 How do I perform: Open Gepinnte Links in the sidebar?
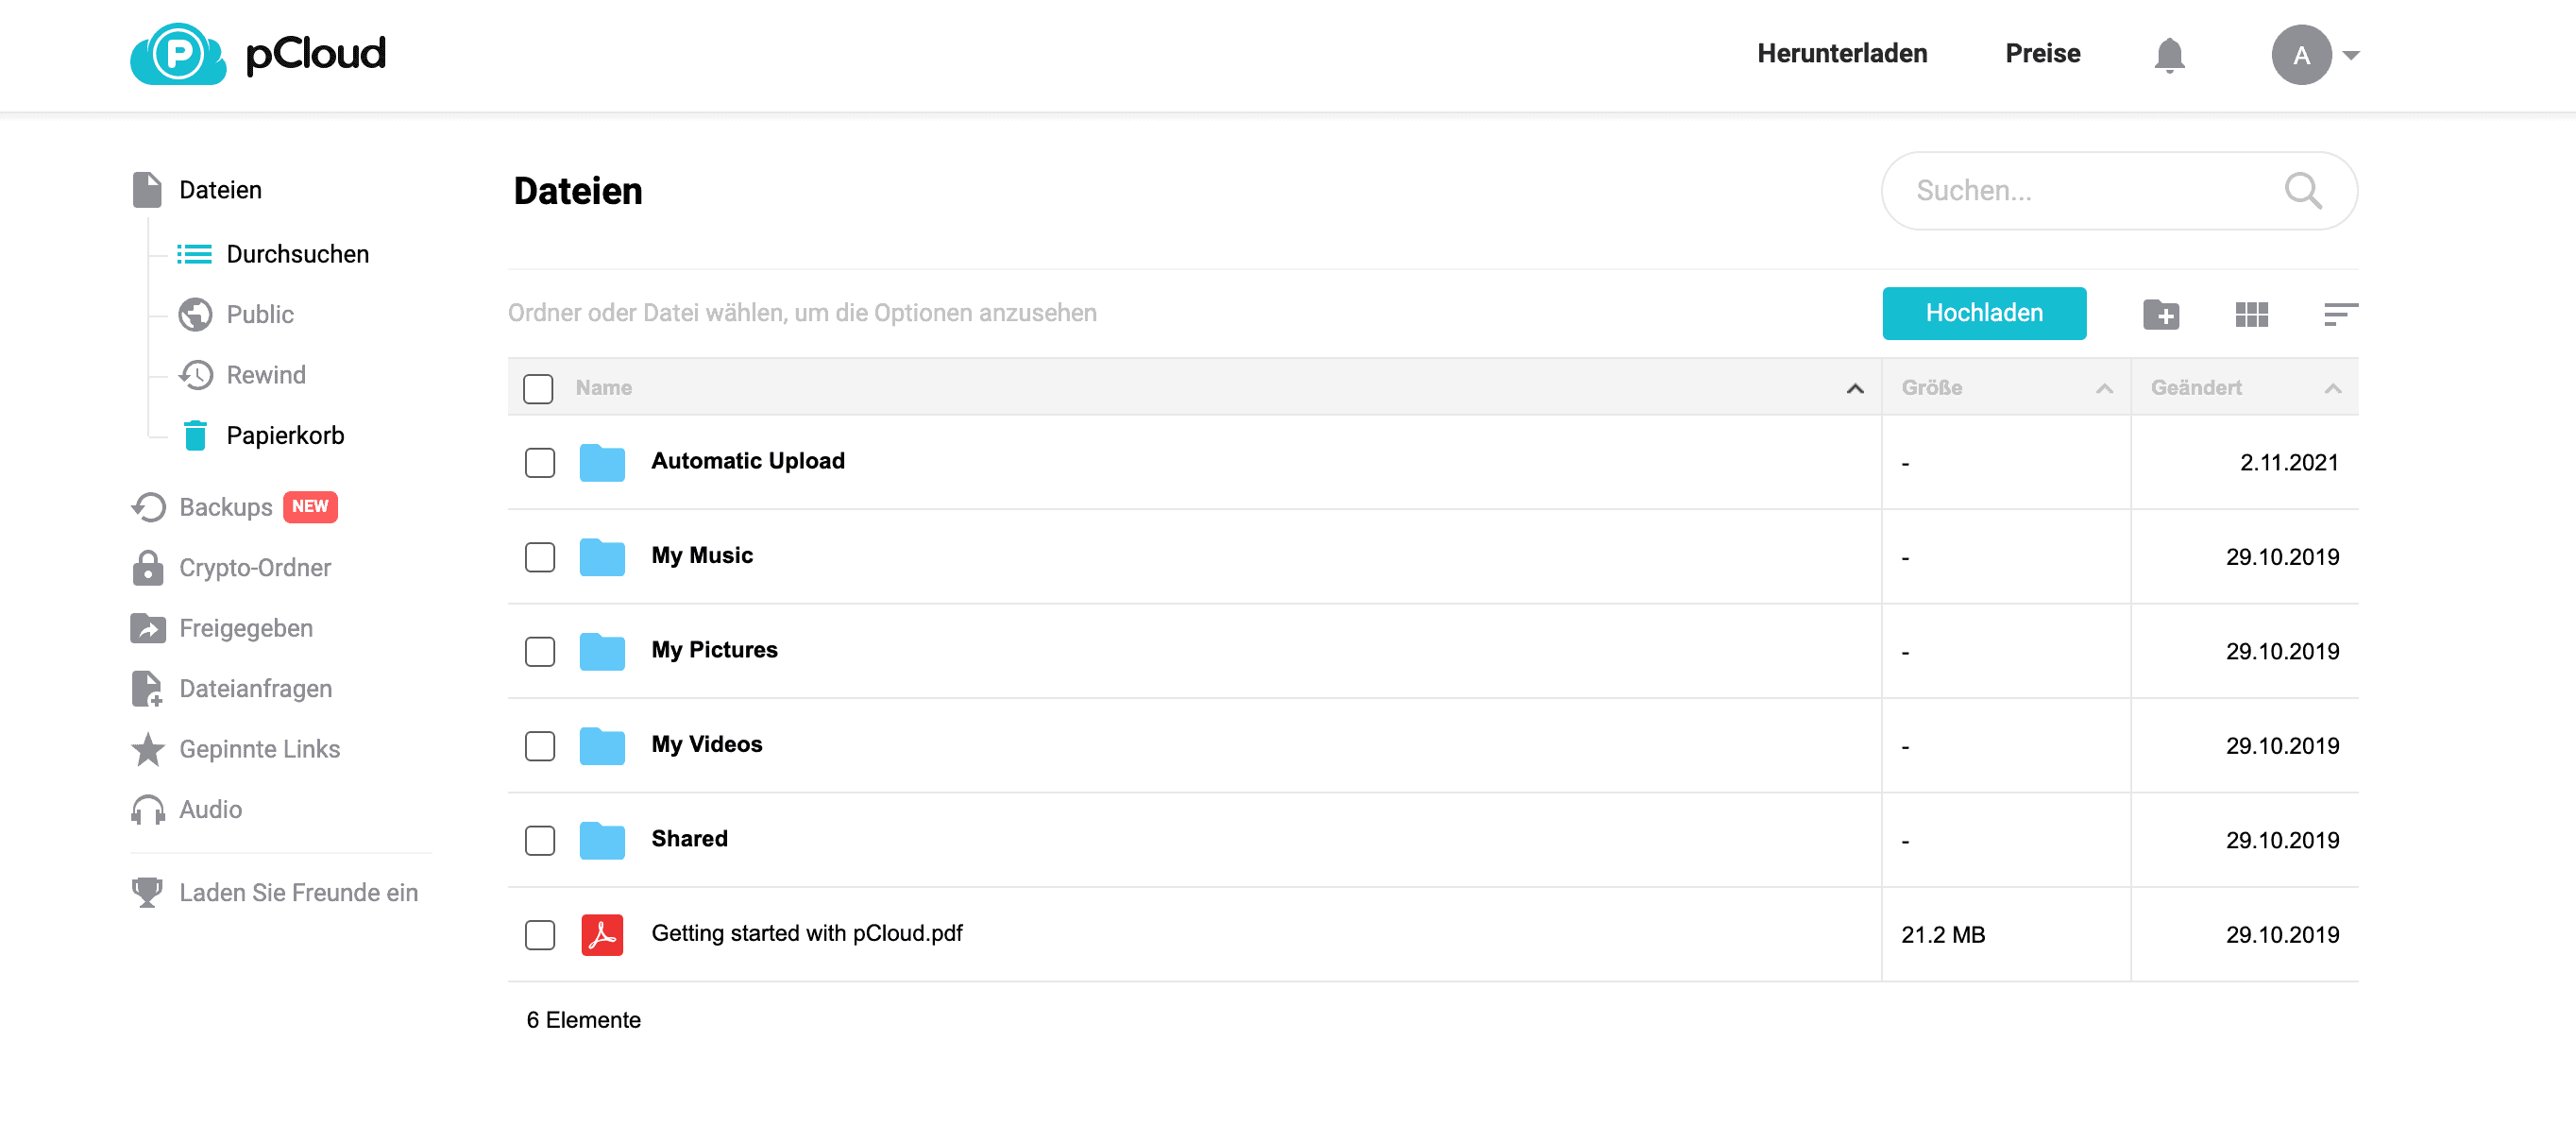(x=259, y=749)
